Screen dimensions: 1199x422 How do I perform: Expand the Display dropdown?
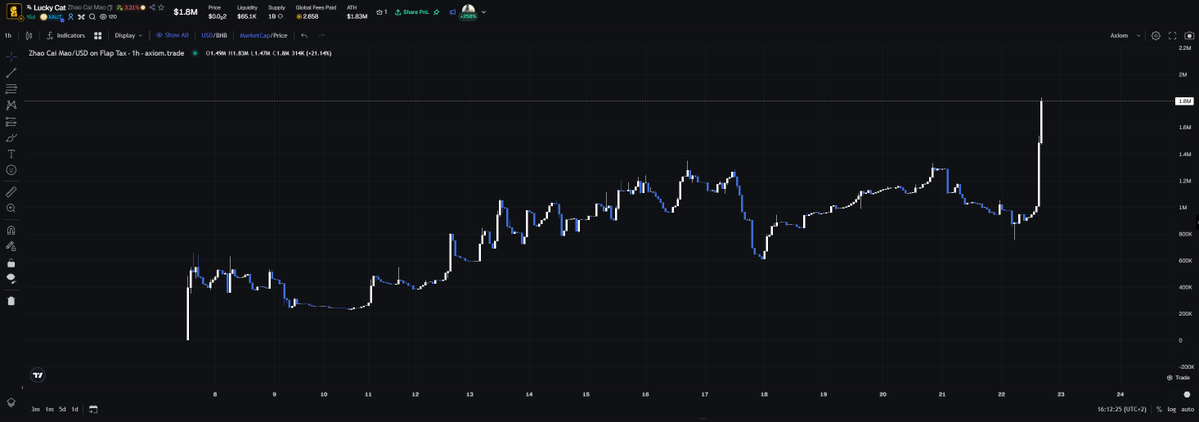(128, 35)
